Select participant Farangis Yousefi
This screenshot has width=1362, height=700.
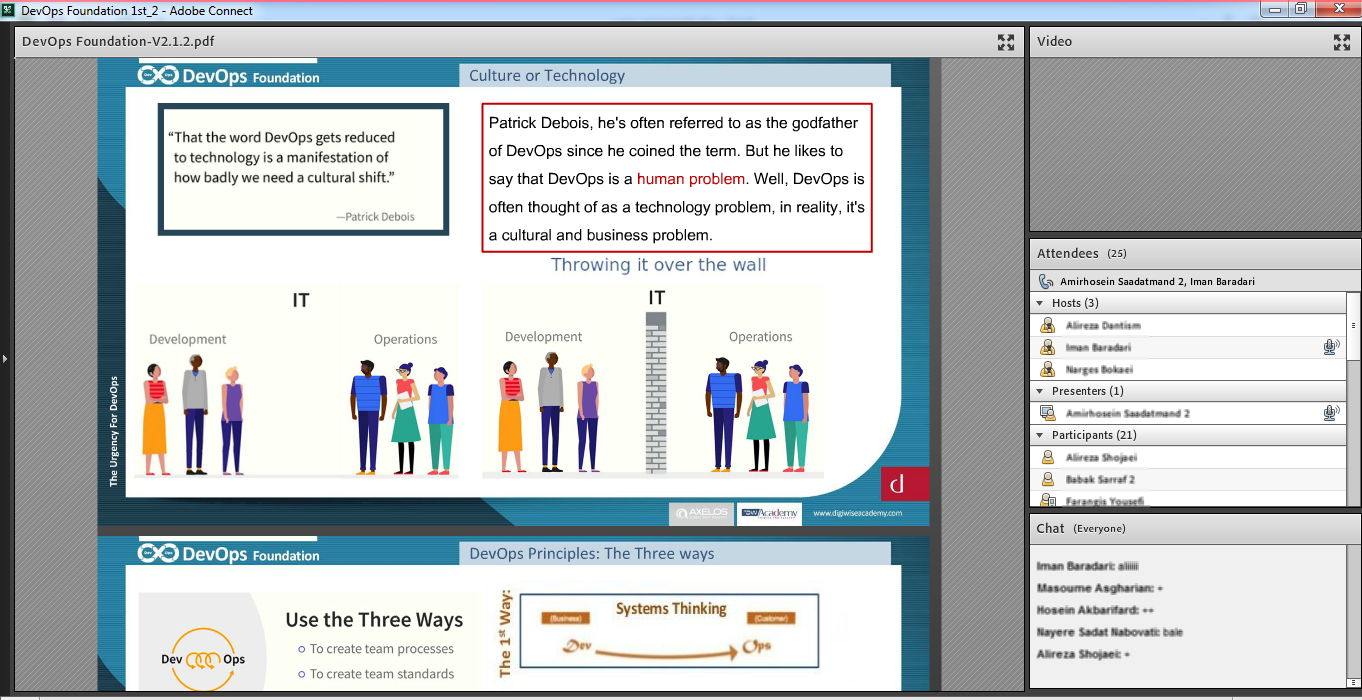pos(1189,500)
